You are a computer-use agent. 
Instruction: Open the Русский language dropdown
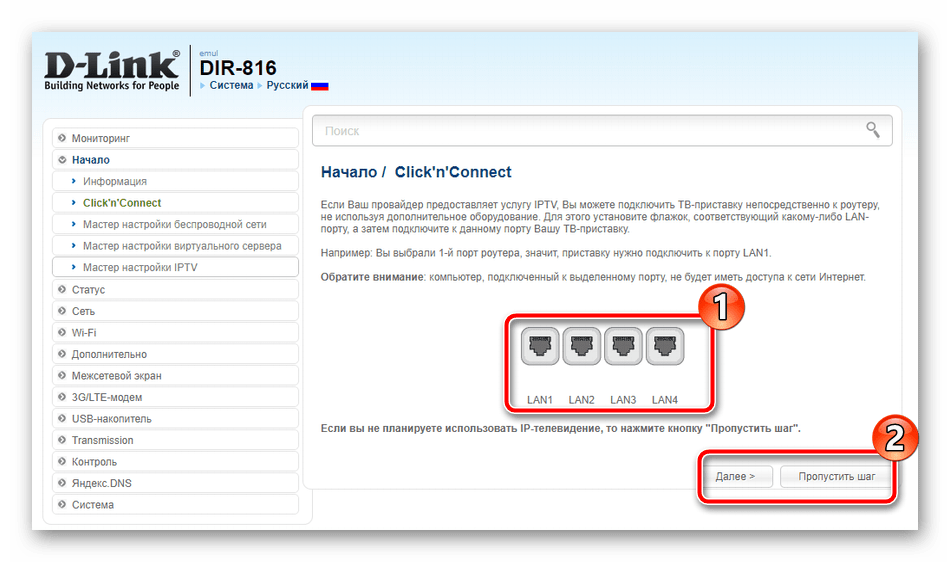(287, 85)
